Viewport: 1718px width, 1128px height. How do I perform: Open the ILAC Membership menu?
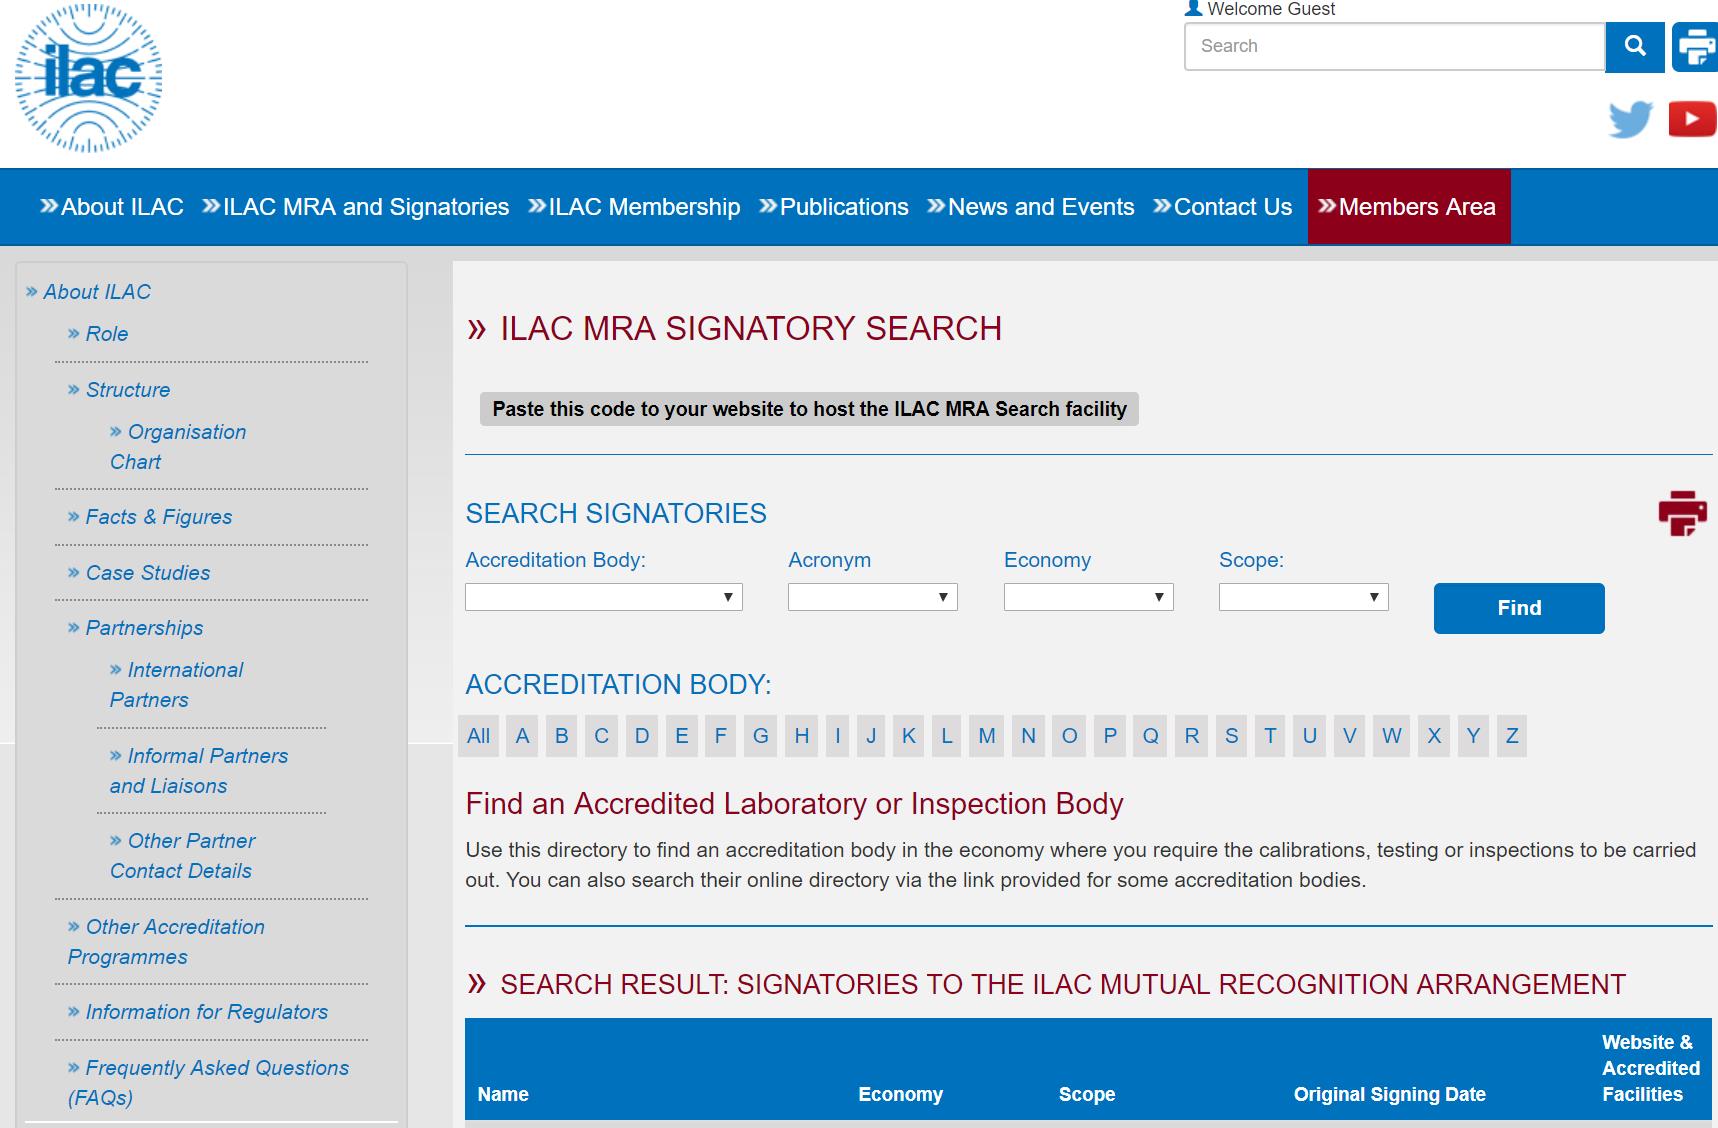tap(634, 207)
